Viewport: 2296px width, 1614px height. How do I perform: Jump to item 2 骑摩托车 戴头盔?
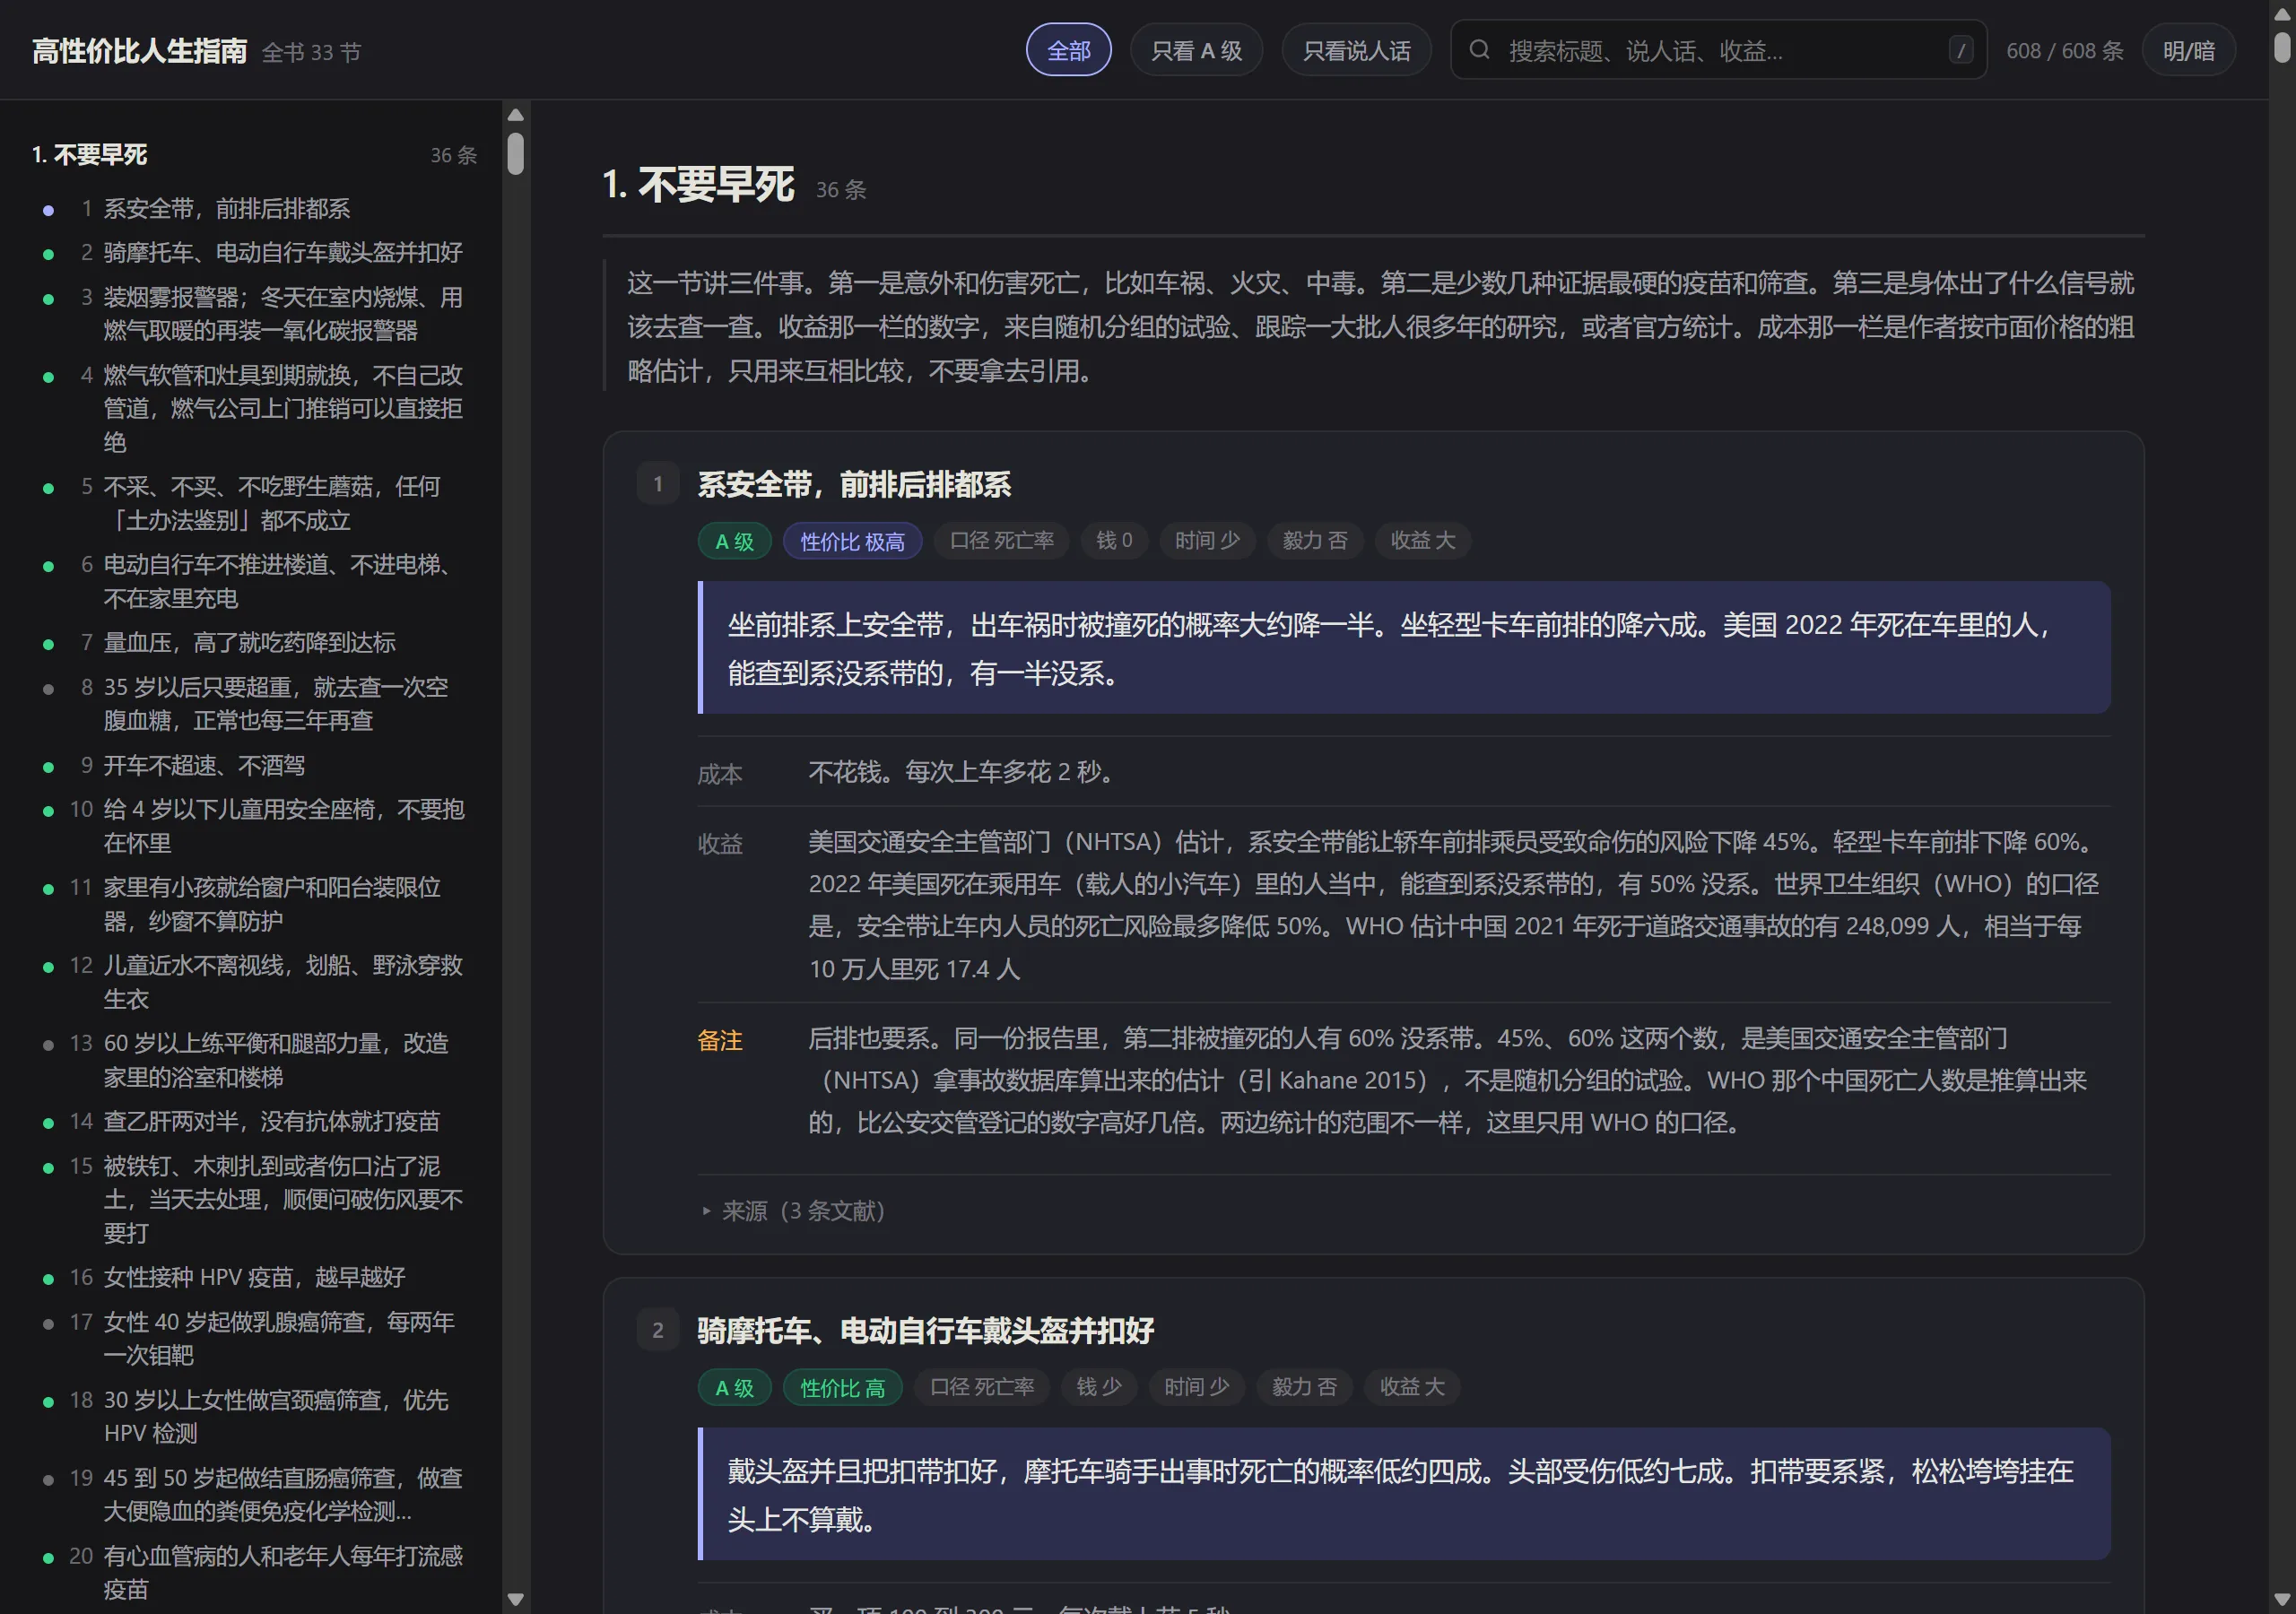point(254,253)
